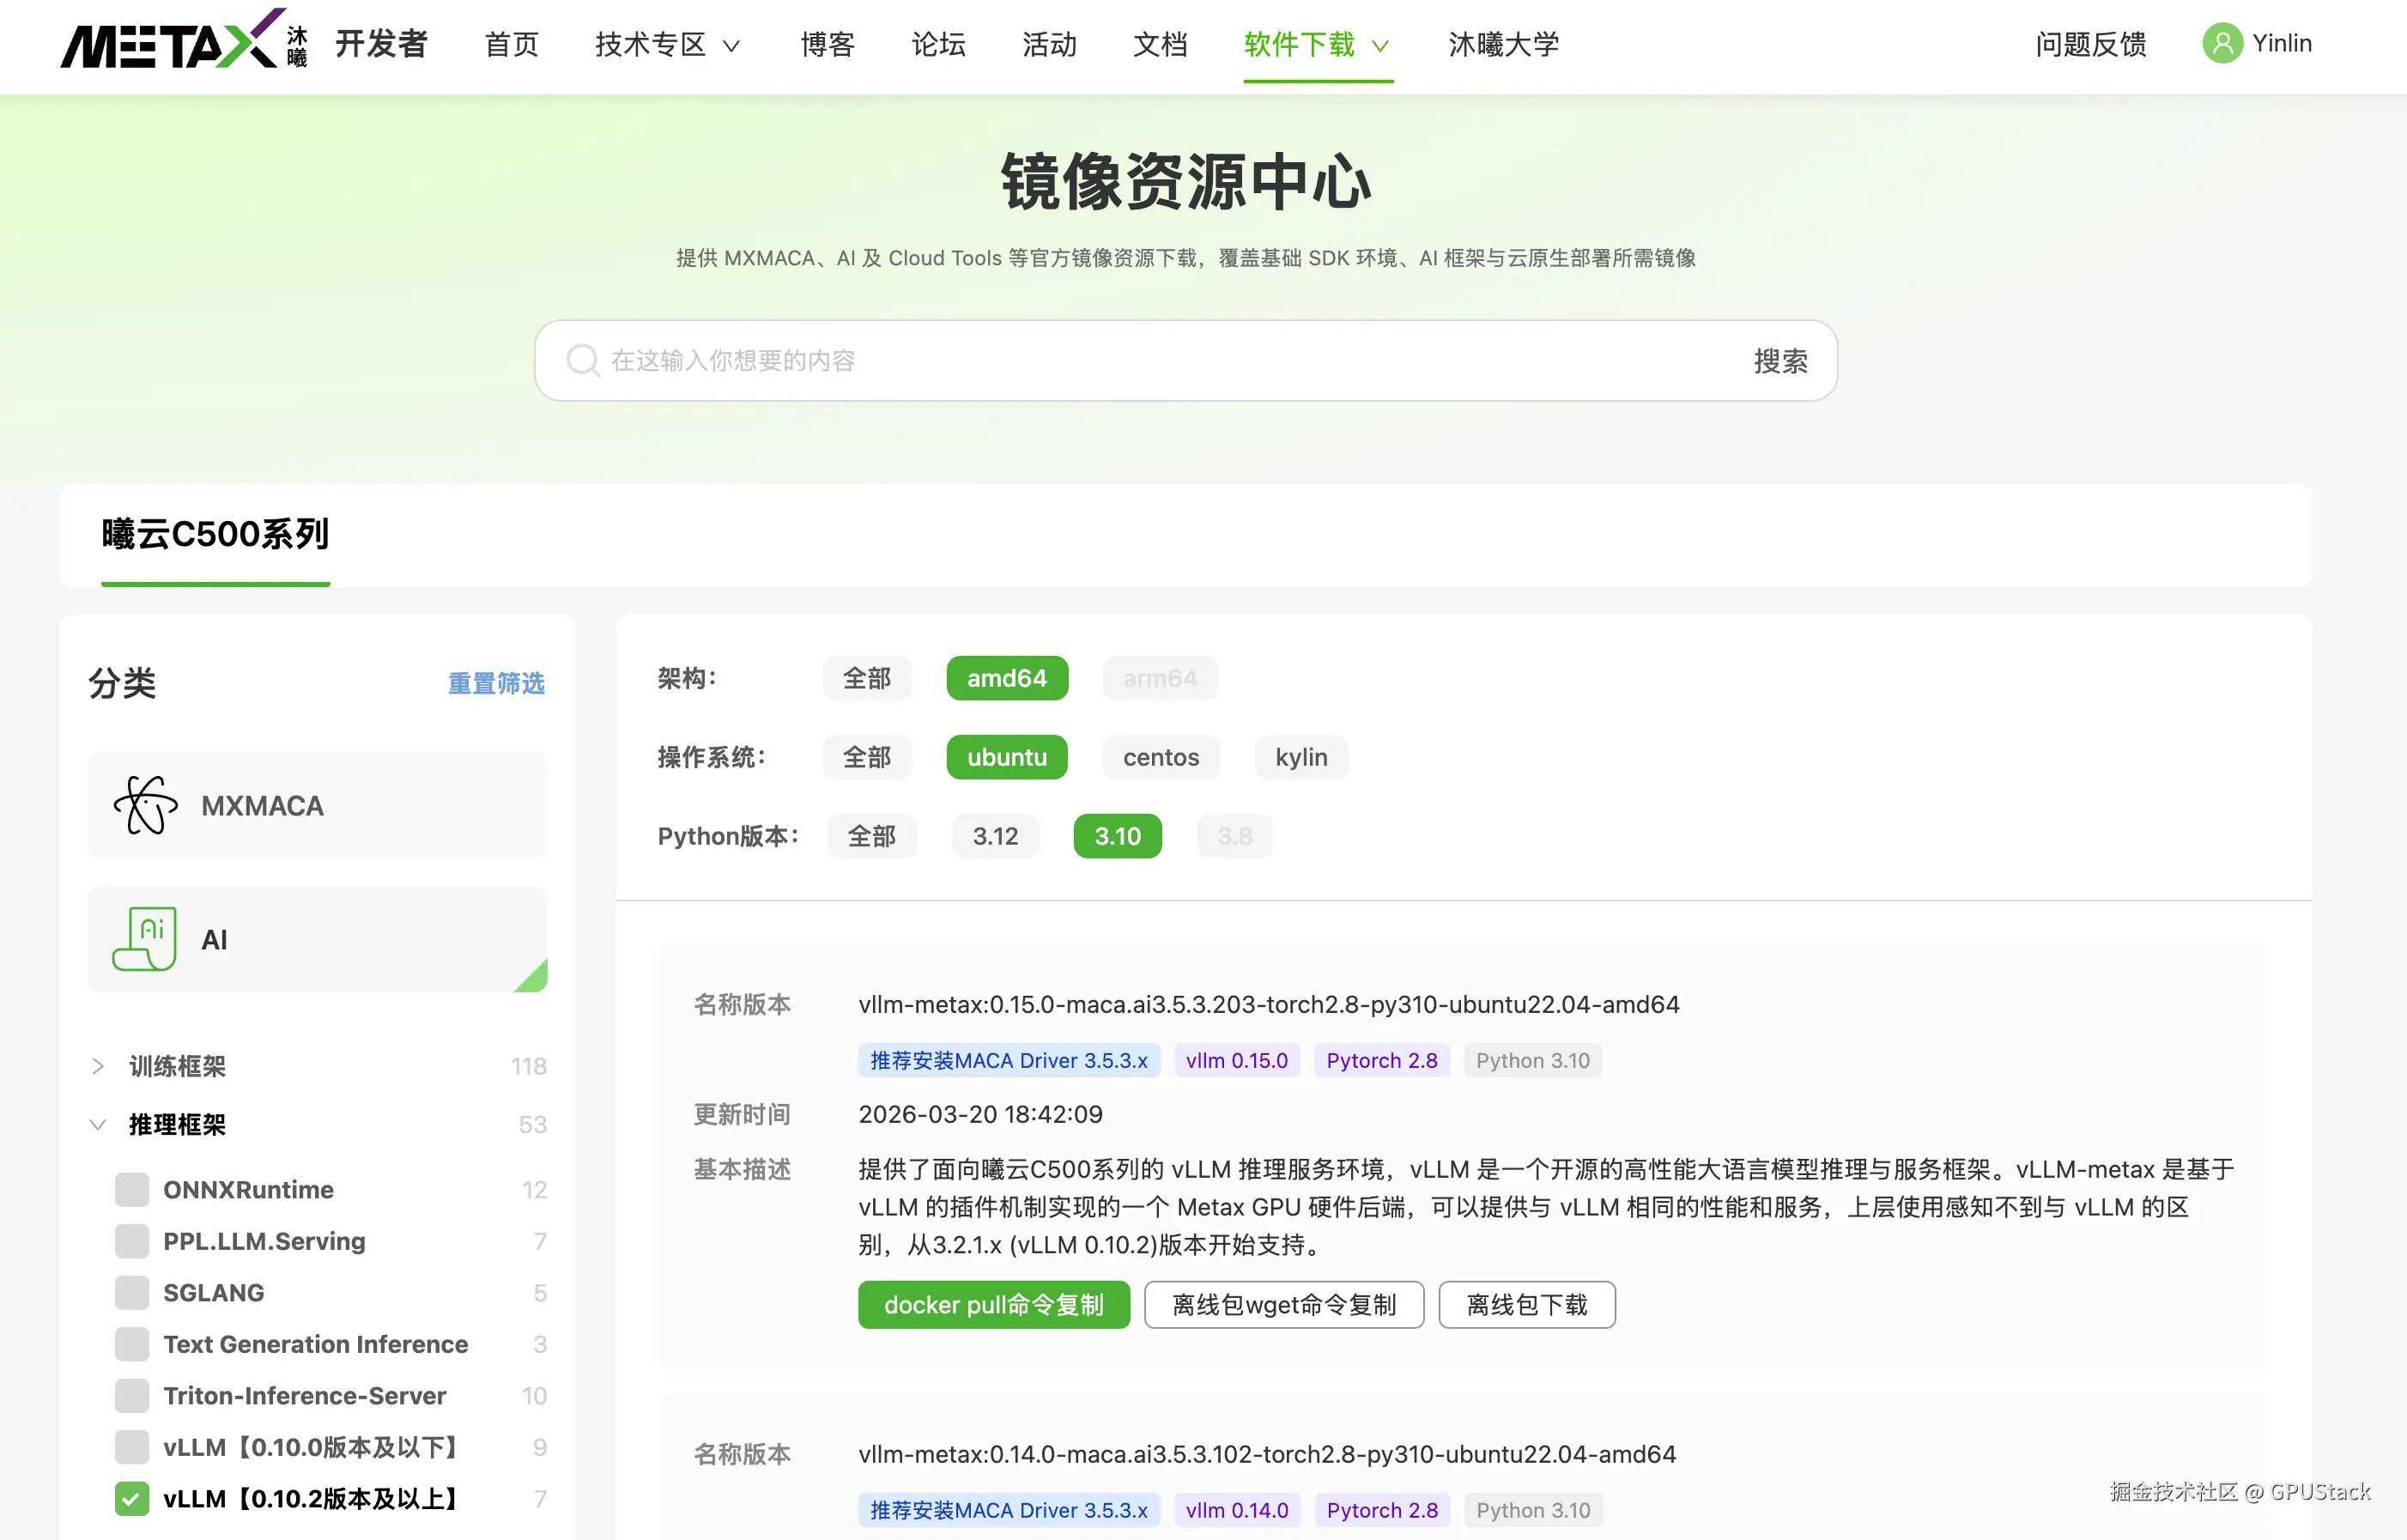Uncheck vLLM【0.10.2版本及以上】 checkbox
The height and width of the screenshot is (1540, 2407).
[132, 1498]
